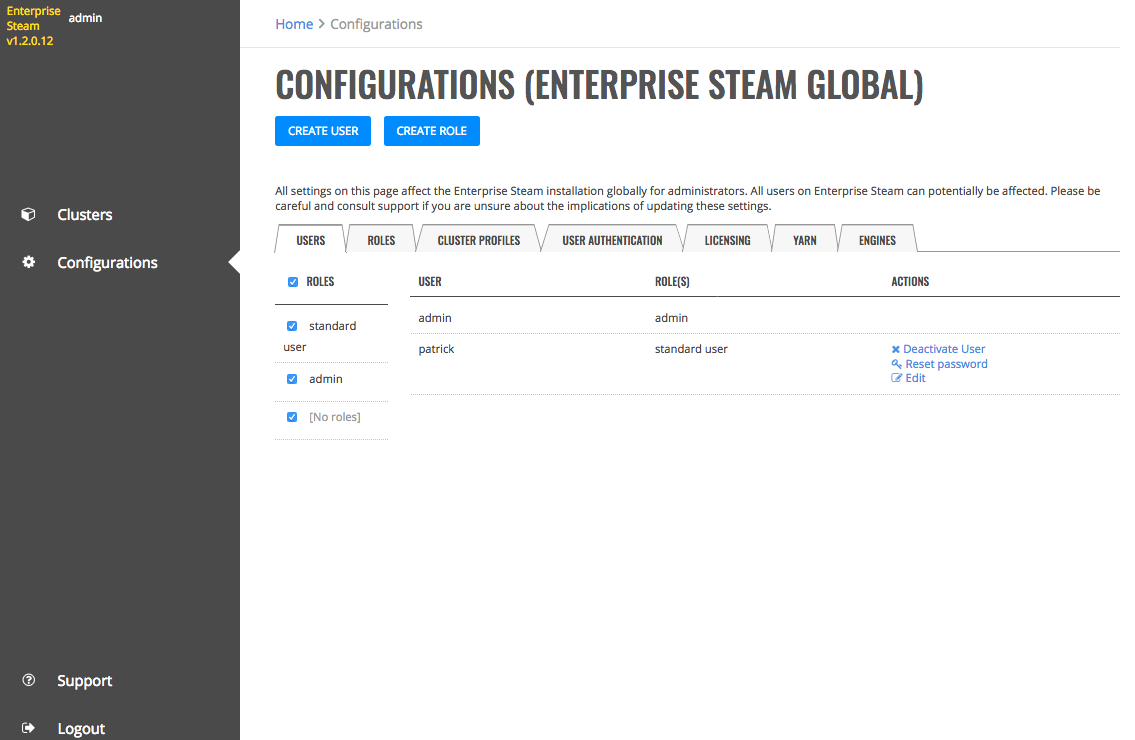Click the Create Role button
Screen dimensions: 1135x740
(431, 131)
